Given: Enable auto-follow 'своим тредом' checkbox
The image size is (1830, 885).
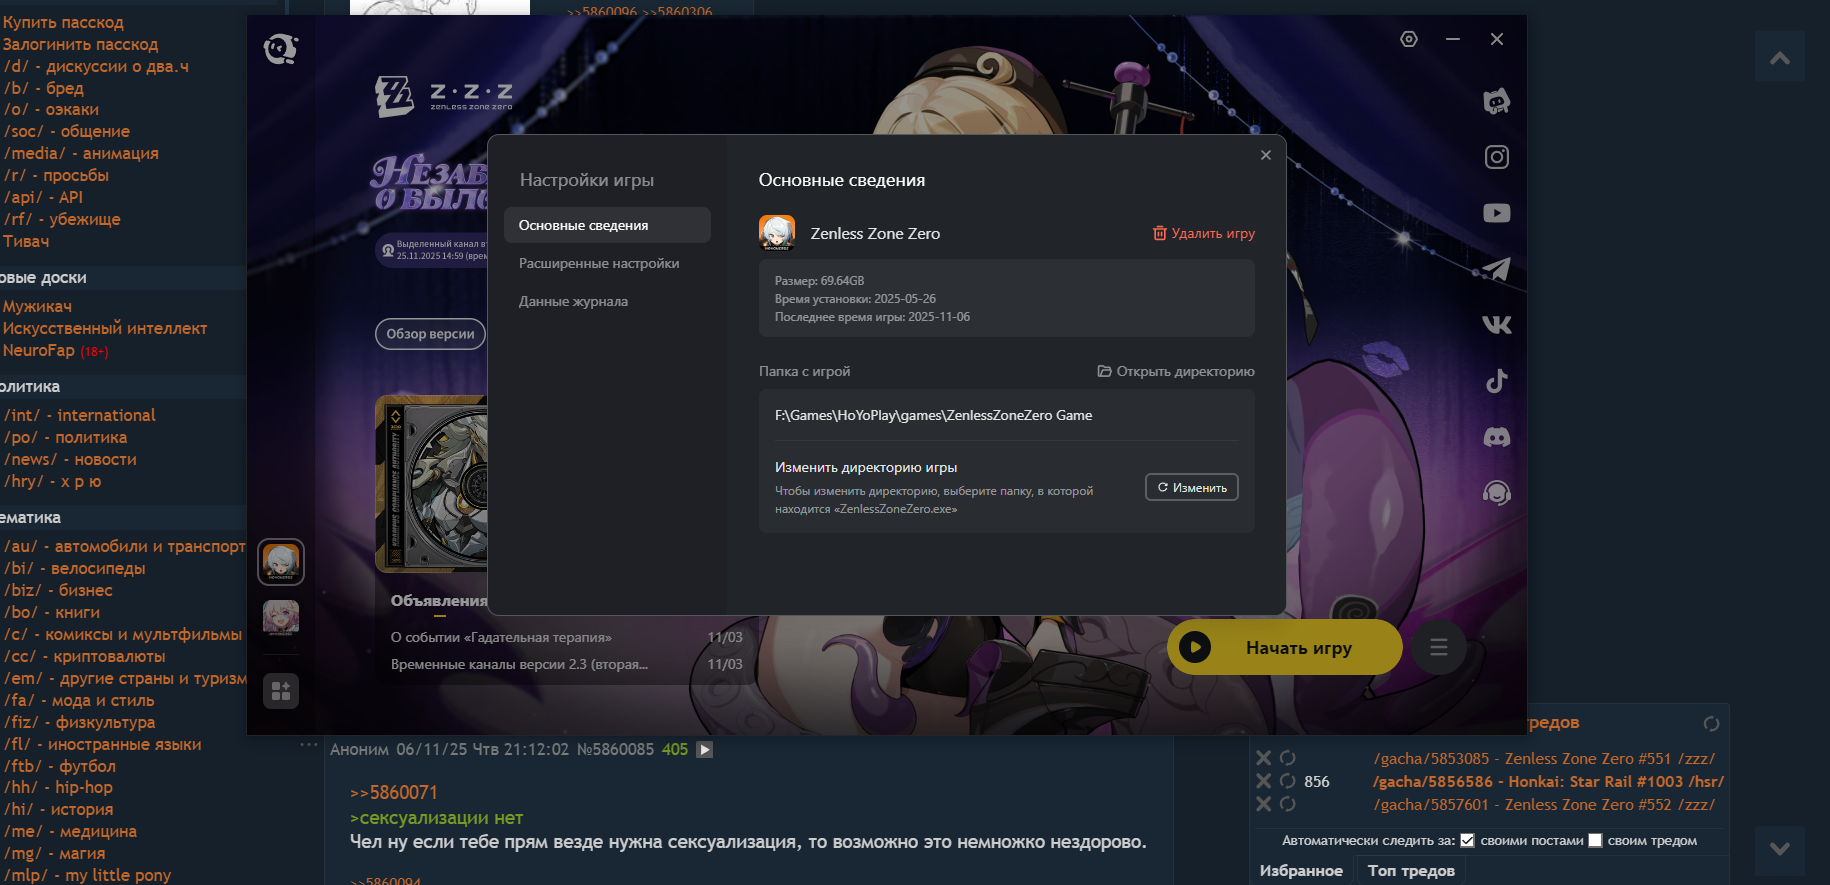Looking at the screenshot, I should click(x=1595, y=841).
